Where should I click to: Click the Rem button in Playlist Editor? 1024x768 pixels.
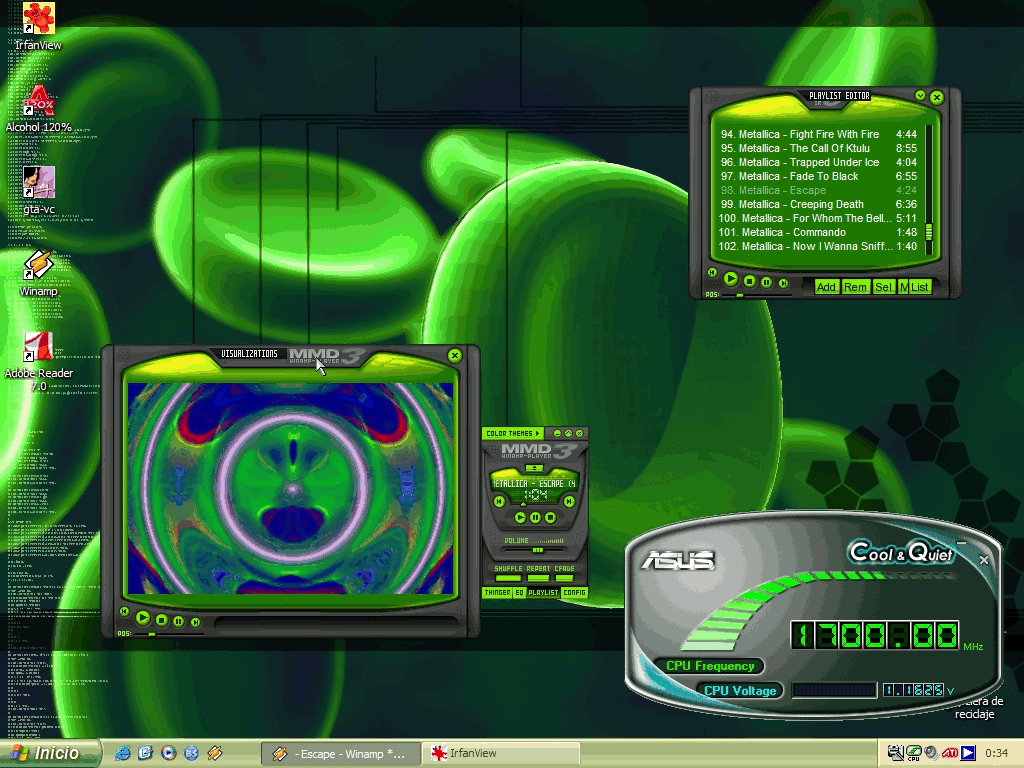(855, 287)
